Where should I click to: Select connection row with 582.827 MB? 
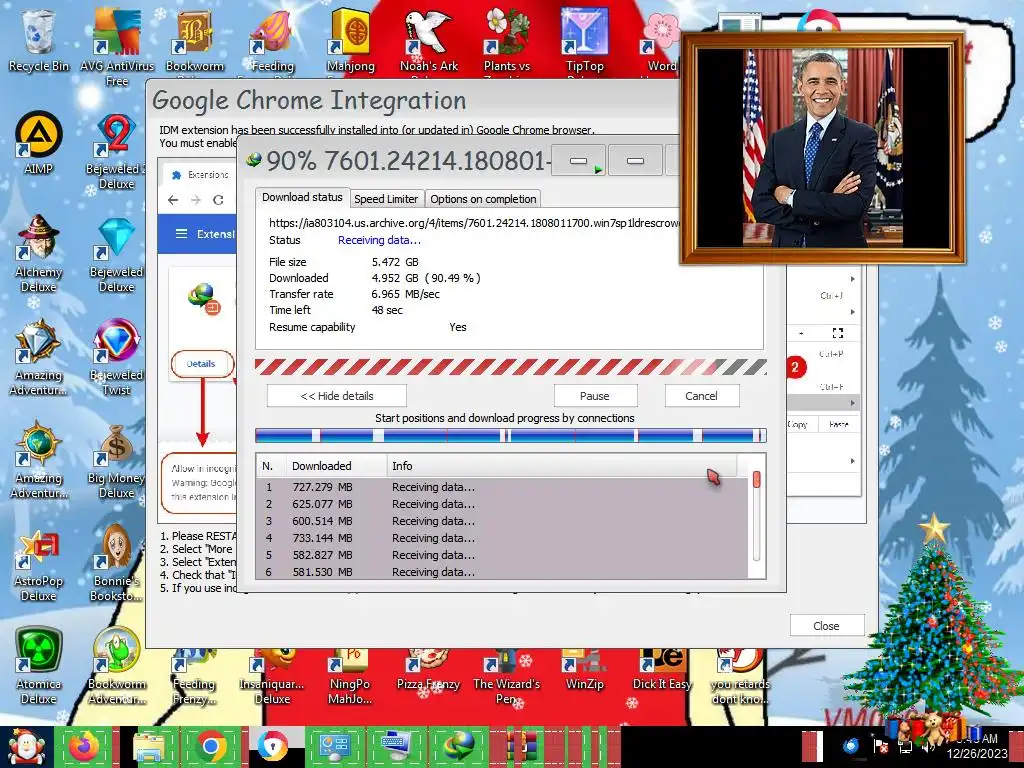(x=502, y=555)
